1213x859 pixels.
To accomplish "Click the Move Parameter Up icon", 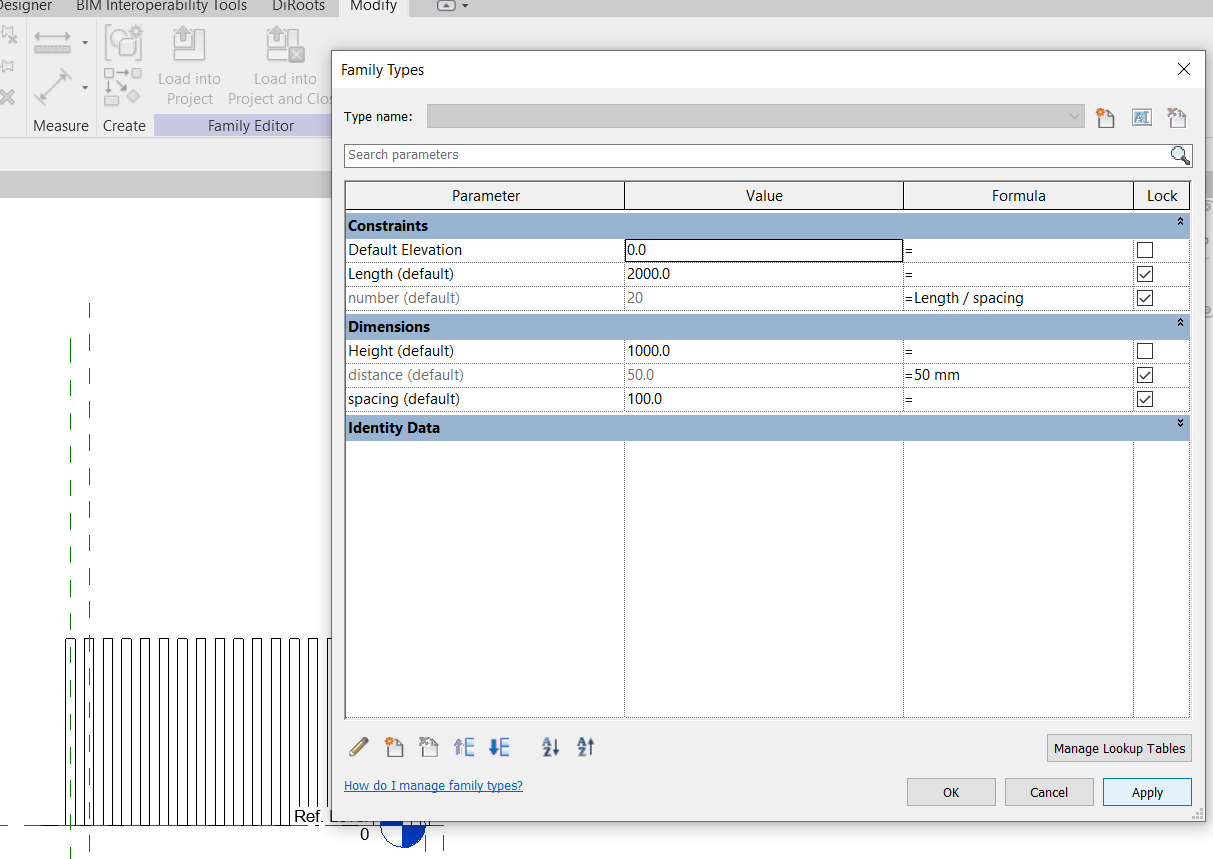I will tap(463, 747).
